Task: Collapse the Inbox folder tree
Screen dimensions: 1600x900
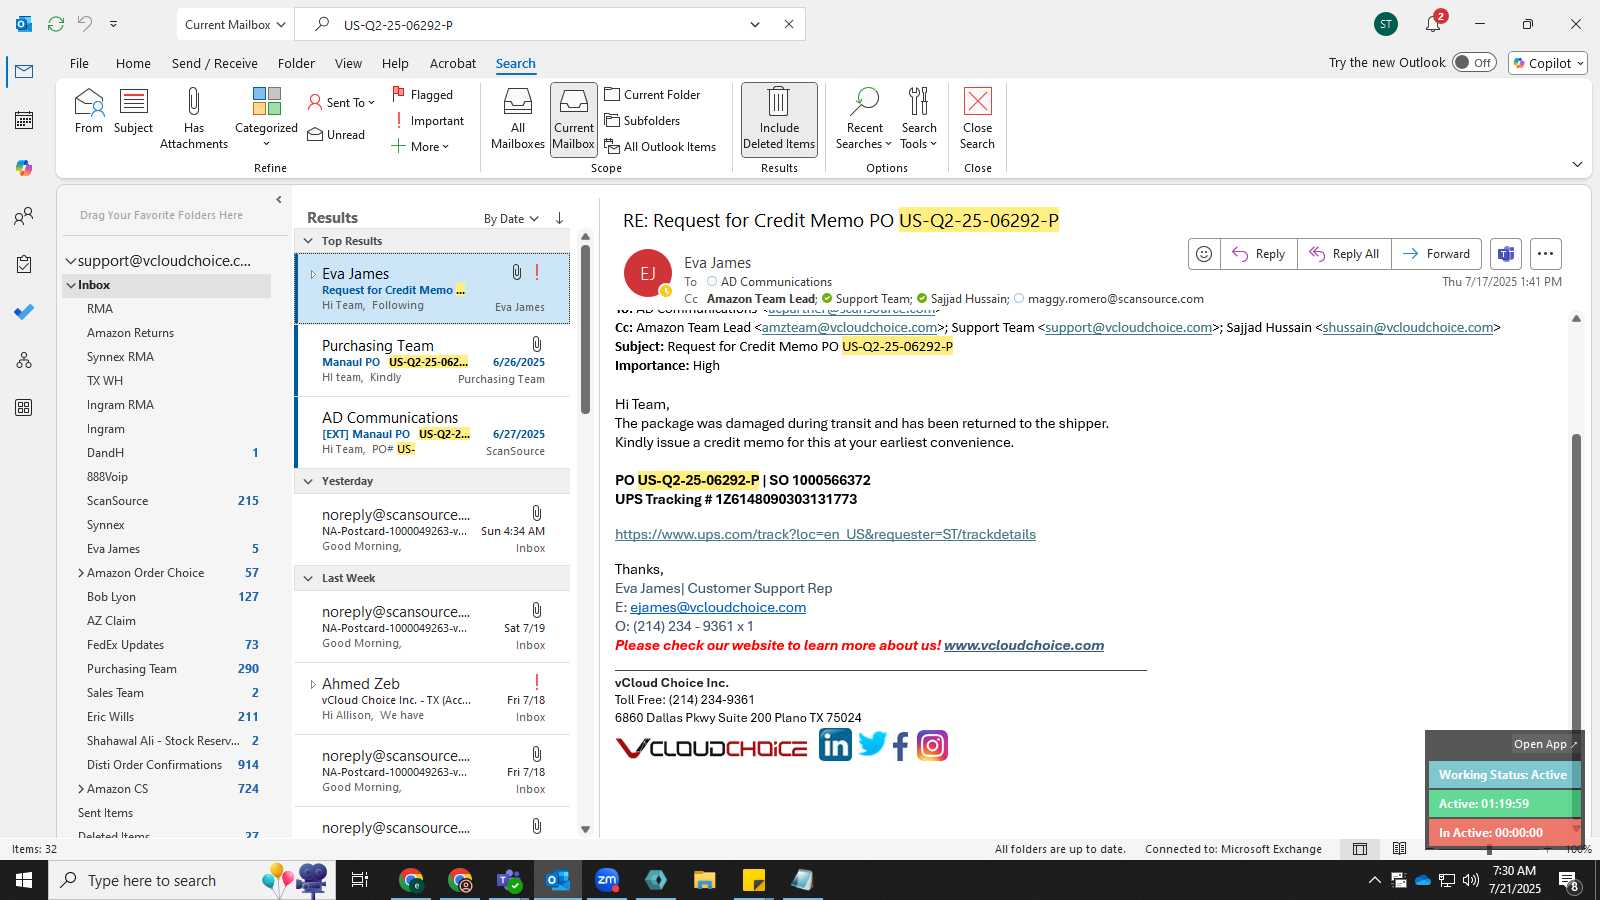Action: coord(71,285)
